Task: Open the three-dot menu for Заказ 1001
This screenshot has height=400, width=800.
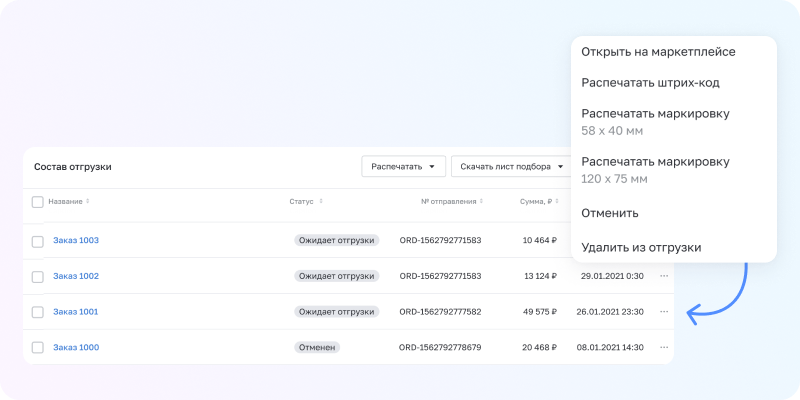Action: pyautogui.click(x=664, y=312)
